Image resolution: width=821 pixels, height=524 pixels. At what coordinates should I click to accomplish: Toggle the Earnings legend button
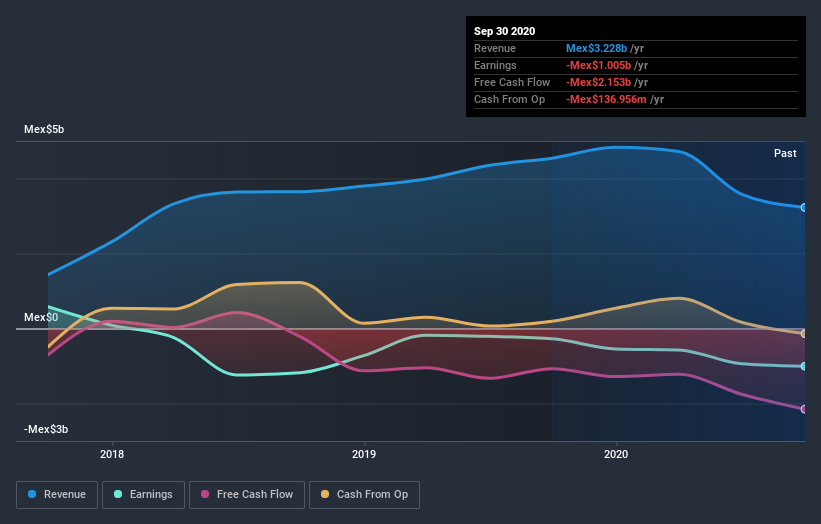(143, 495)
